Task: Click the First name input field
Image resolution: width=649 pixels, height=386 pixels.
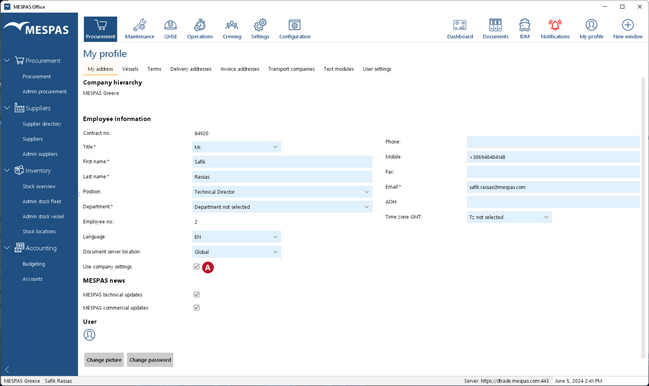Action: click(282, 162)
